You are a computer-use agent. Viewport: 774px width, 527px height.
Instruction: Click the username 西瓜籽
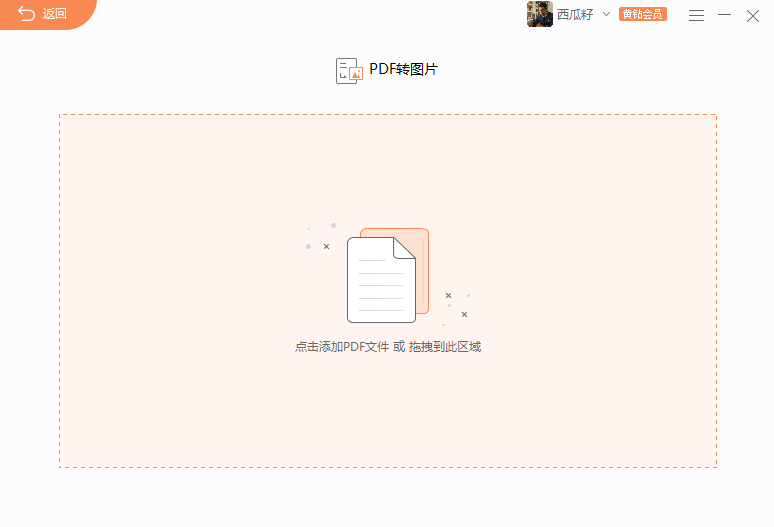click(575, 14)
